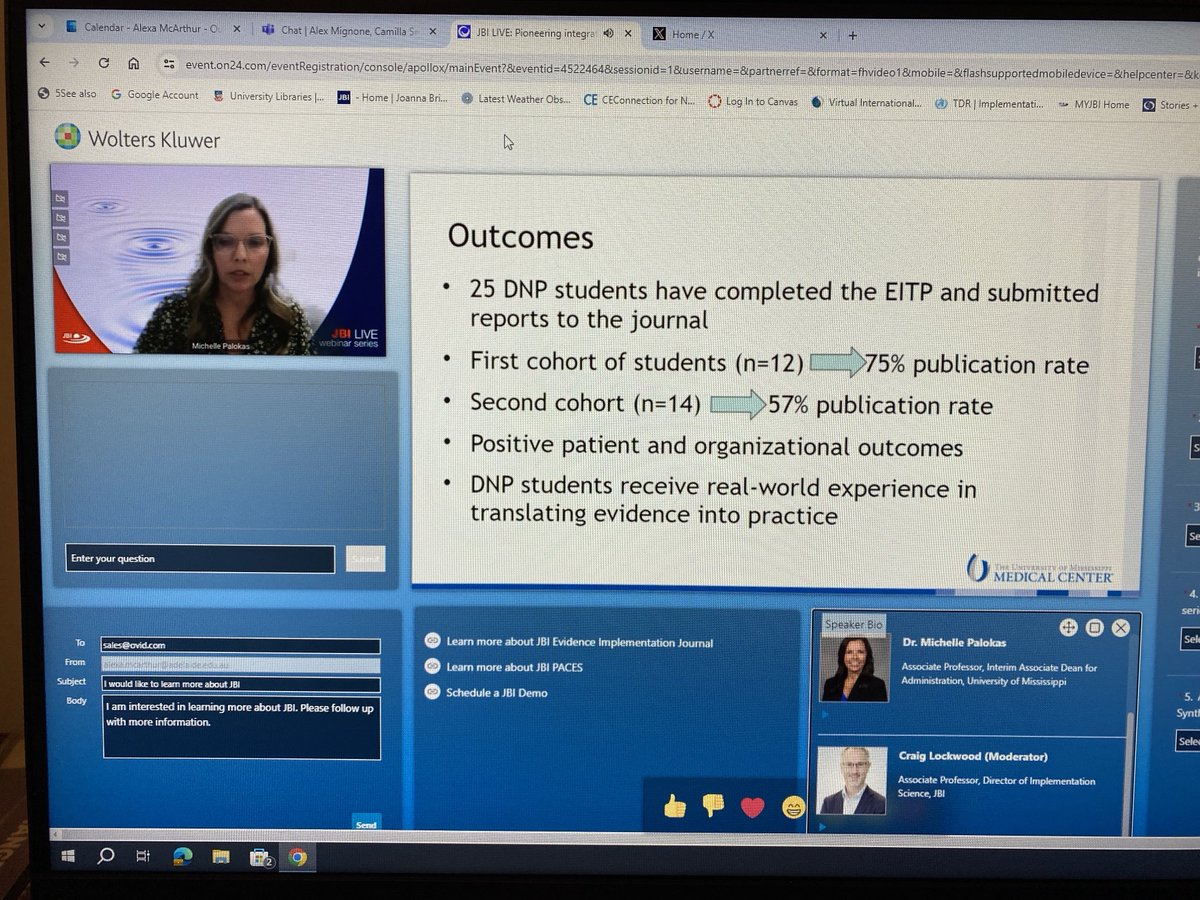Open a new browser tab
This screenshot has height=900, width=1200.
853,34
